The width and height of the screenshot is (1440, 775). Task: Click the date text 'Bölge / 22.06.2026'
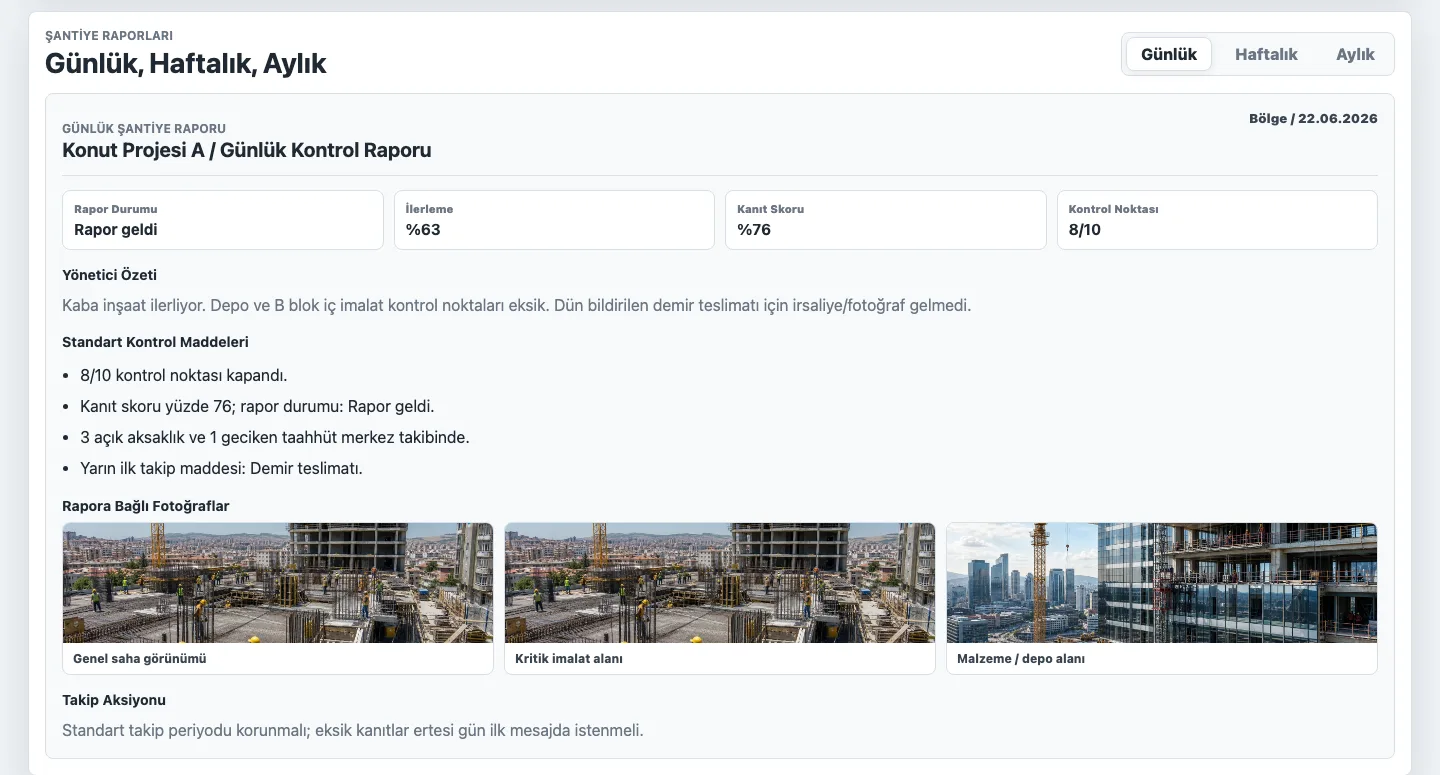pyautogui.click(x=1313, y=118)
